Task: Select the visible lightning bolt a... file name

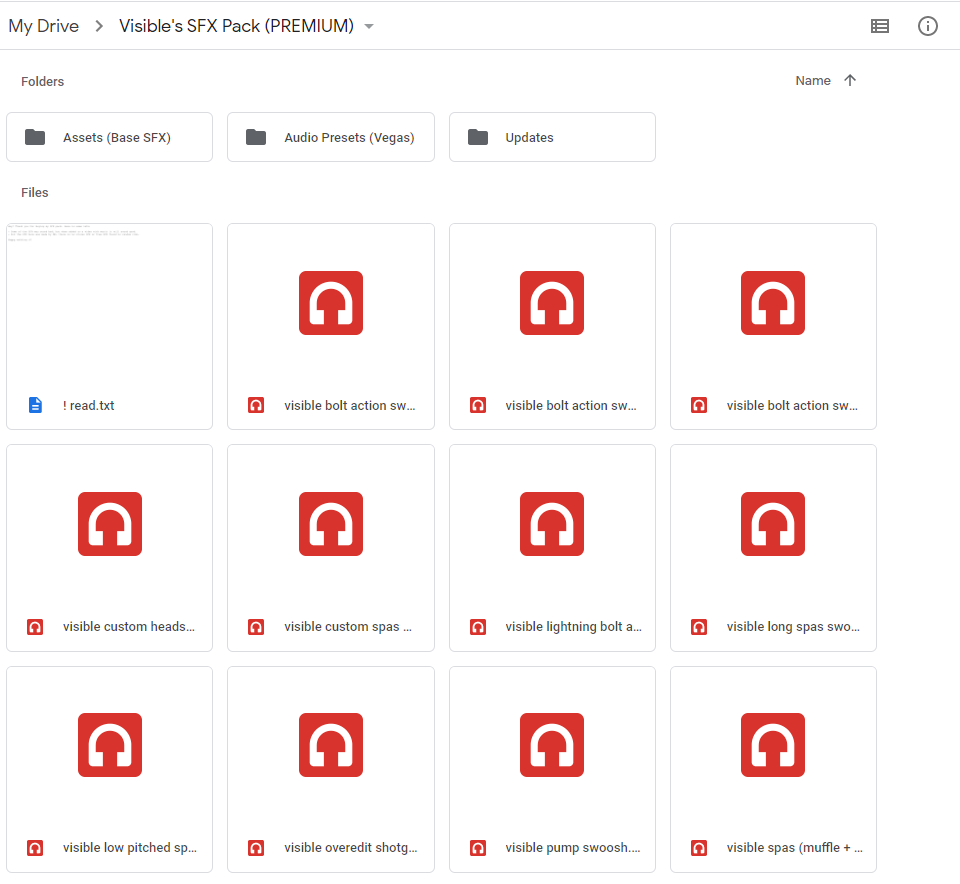Action: (x=573, y=627)
